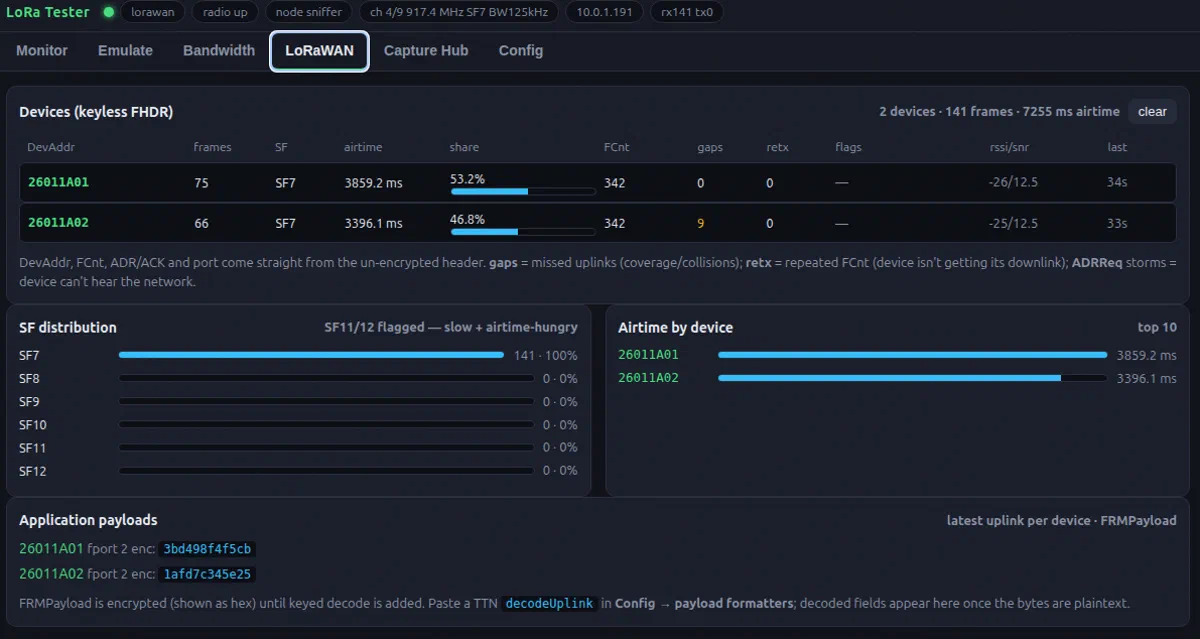This screenshot has width=1200, height=639.
Task: Click the 46.8% share bar
Action: pos(523,231)
